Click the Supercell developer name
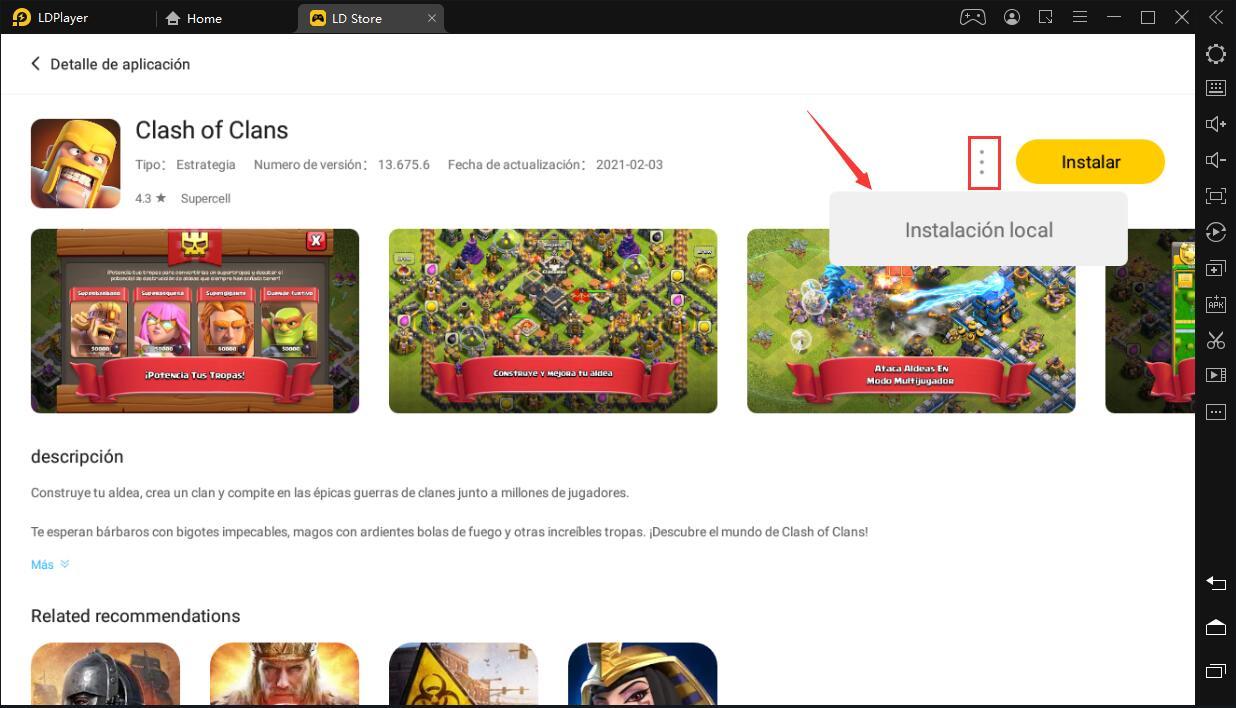The width and height of the screenshot is (1236, 708). pyautogui.click(x=206, y=199)
